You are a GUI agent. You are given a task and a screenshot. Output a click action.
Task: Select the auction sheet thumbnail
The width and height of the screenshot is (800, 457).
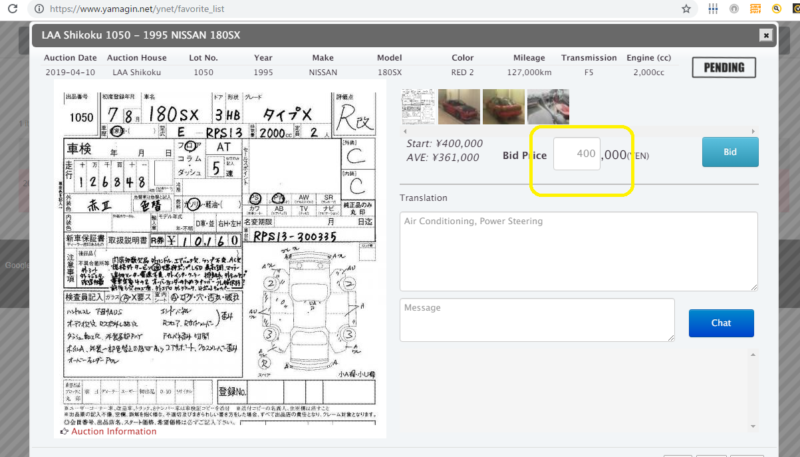click(418, 107)
